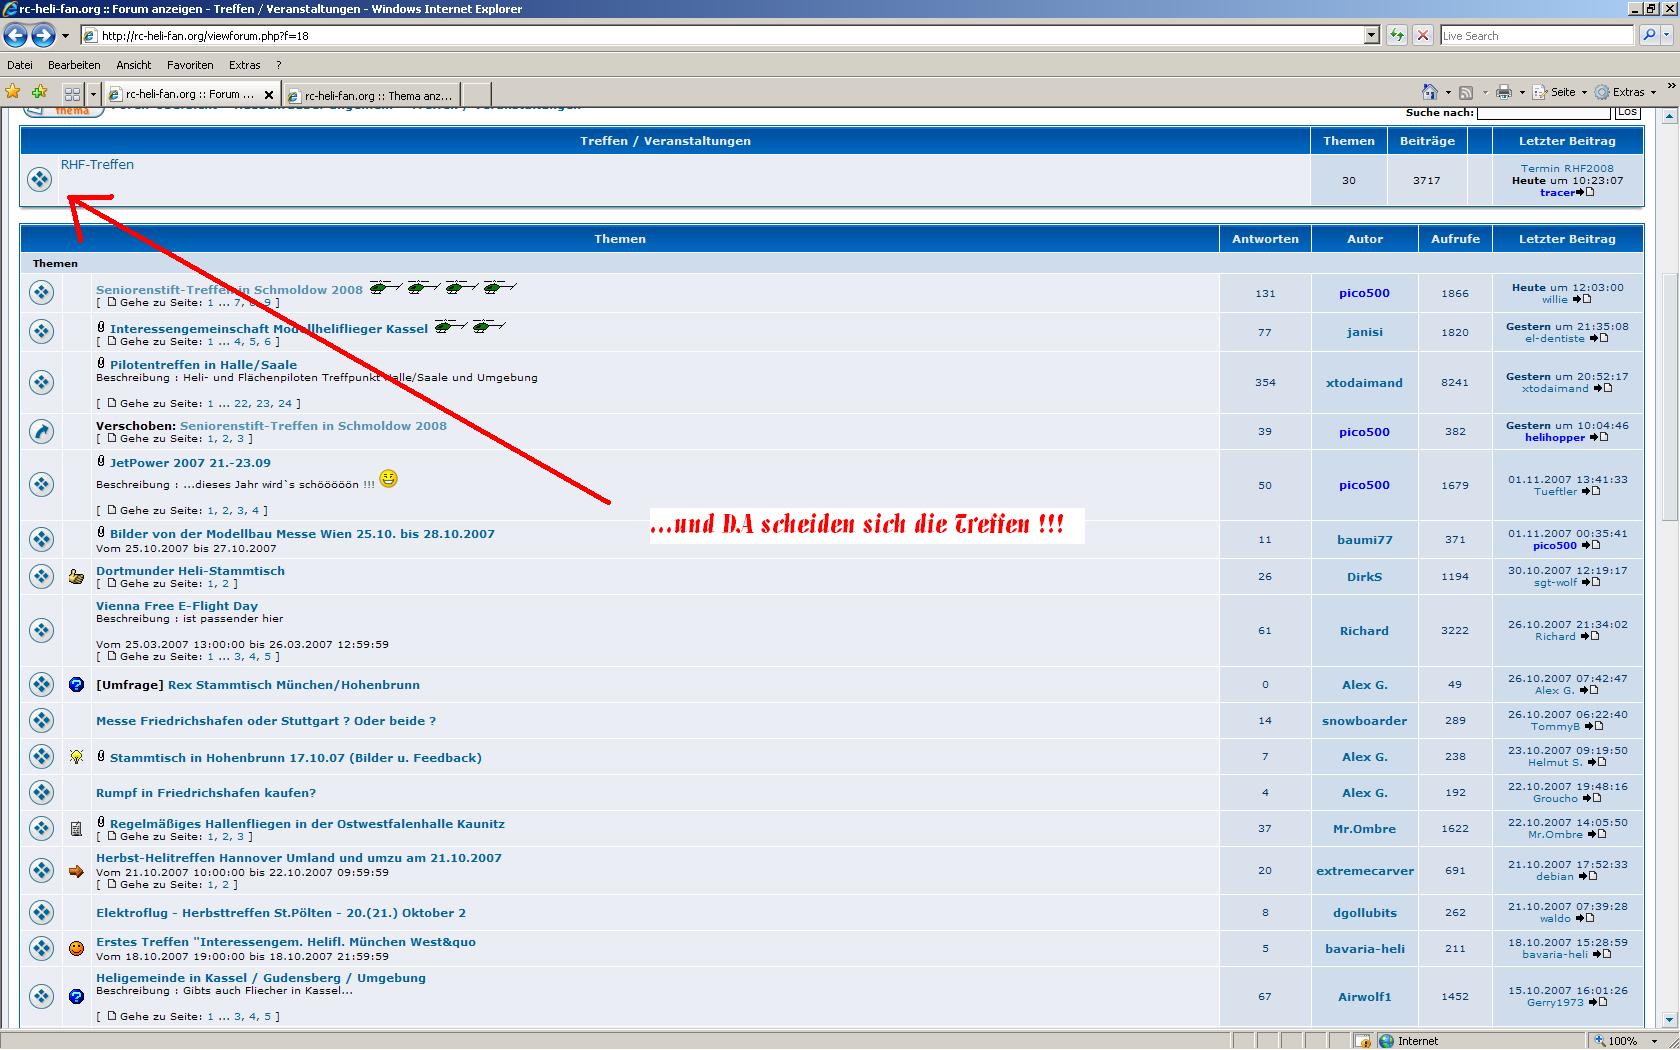Viewport: 1680px width, 1050px height.
Task: Open author profile xtodaimand in Autor column
Action: pyautogui.click(x=1364, y=383)
